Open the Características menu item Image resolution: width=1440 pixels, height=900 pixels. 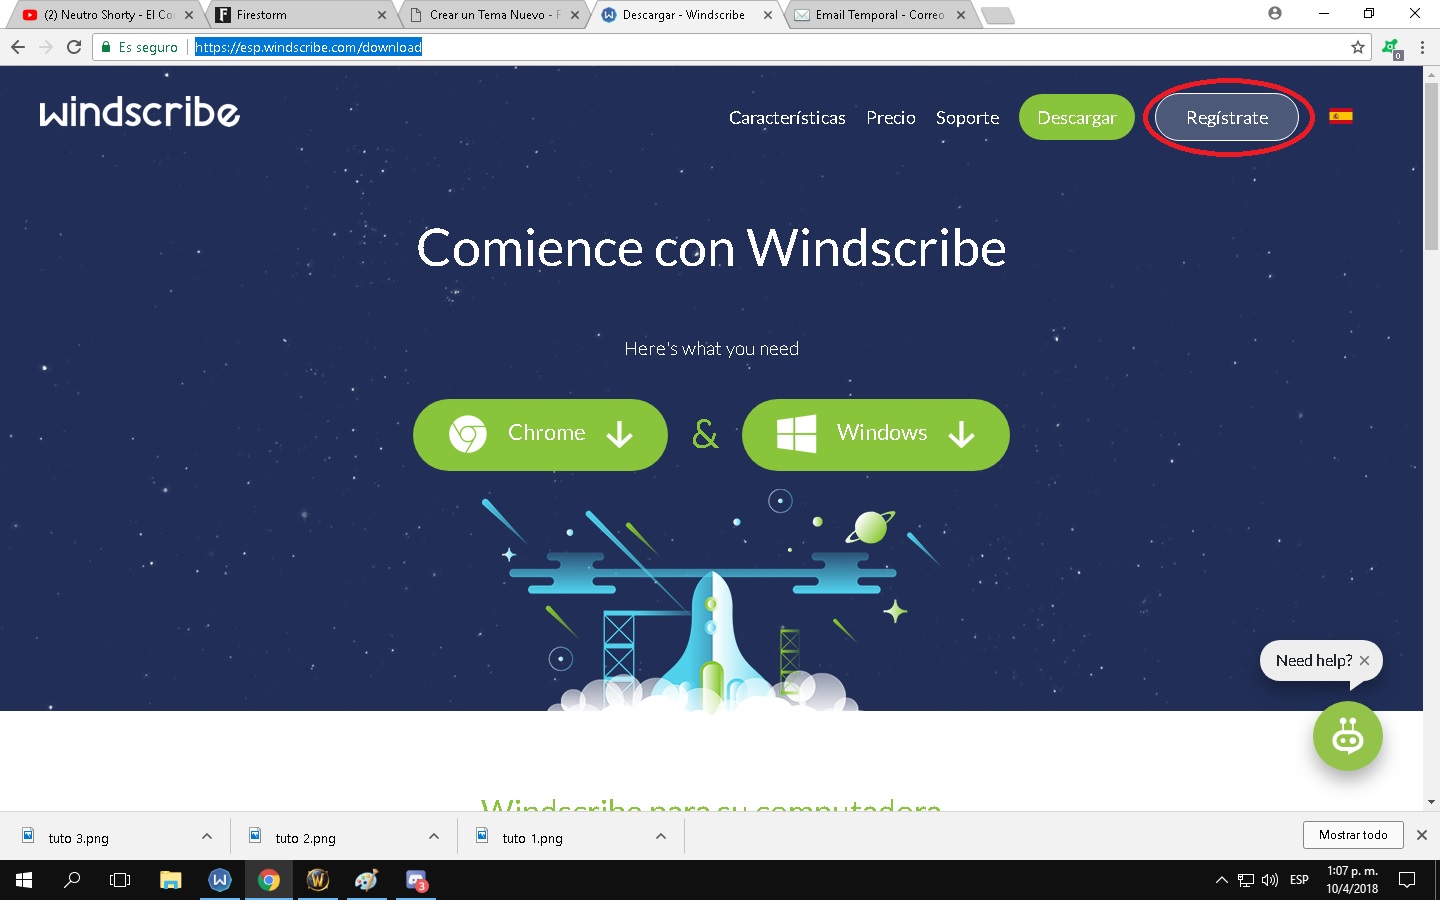787,117
